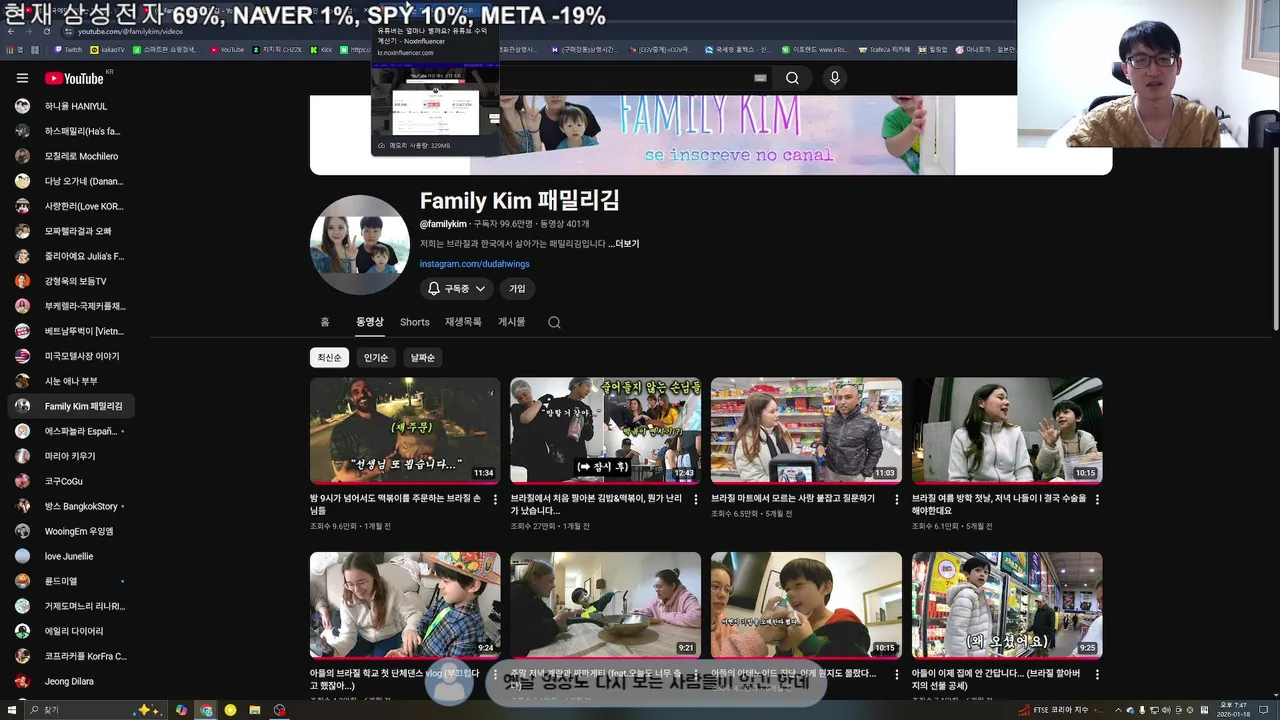The width and height of the screenshot is (1280, 720).
Task: Open thumbnail with 9:21 duration
Action: 606,605
